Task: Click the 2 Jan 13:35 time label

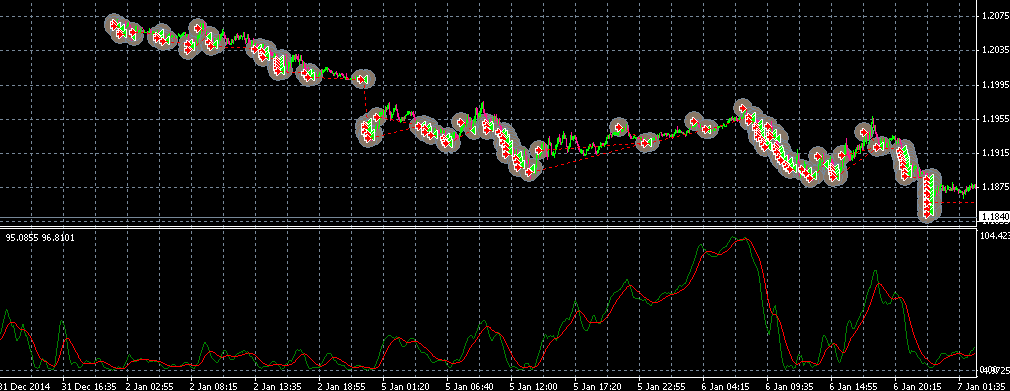Action: (278, 385)
